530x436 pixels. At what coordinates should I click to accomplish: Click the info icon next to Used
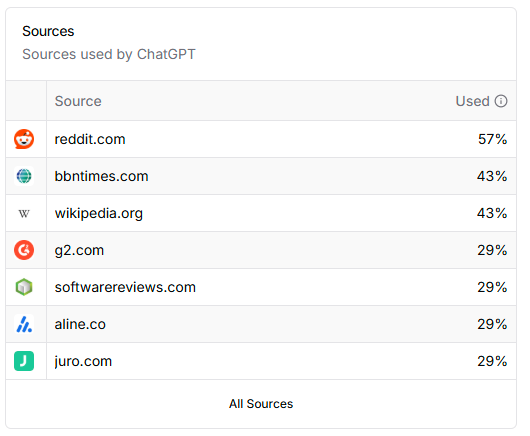(x=501, y=101)
